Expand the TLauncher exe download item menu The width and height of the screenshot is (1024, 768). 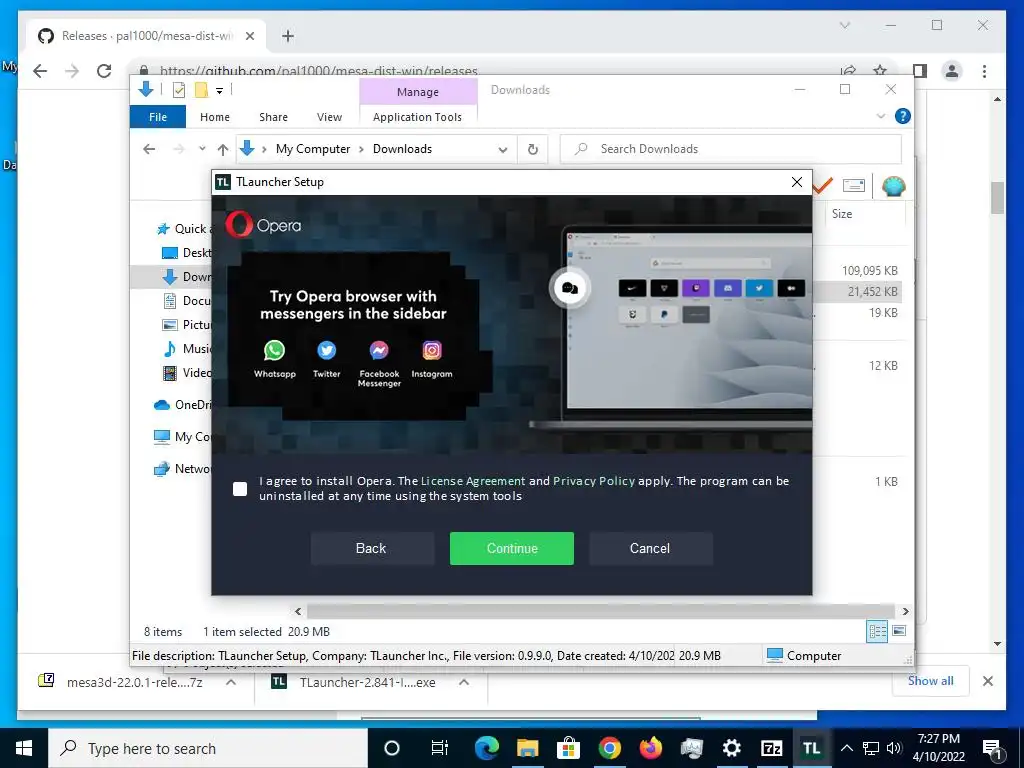point(464,682)
